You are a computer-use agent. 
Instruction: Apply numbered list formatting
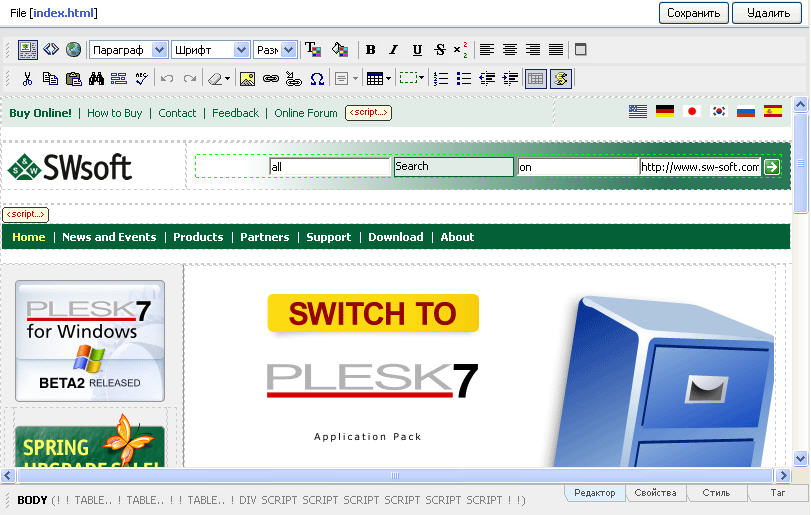coord(441,79)
